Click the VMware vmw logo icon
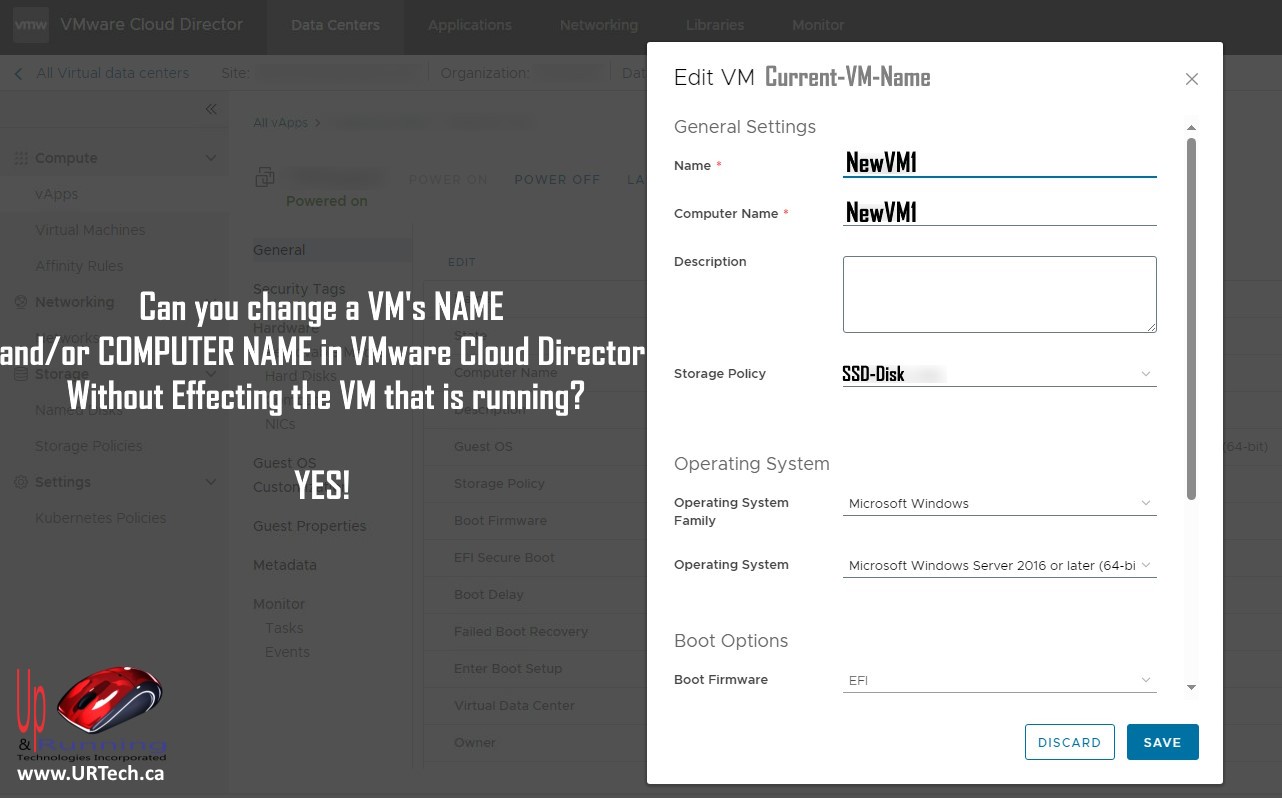The height and width of the screenshot is (798, 1282). 30,25
